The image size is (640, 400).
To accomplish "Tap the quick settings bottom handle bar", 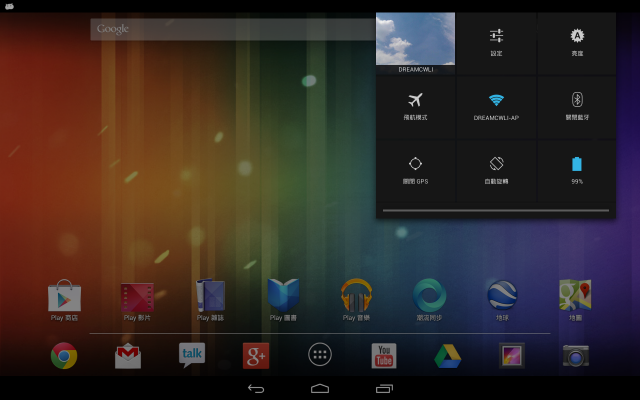I will (496, 211).
